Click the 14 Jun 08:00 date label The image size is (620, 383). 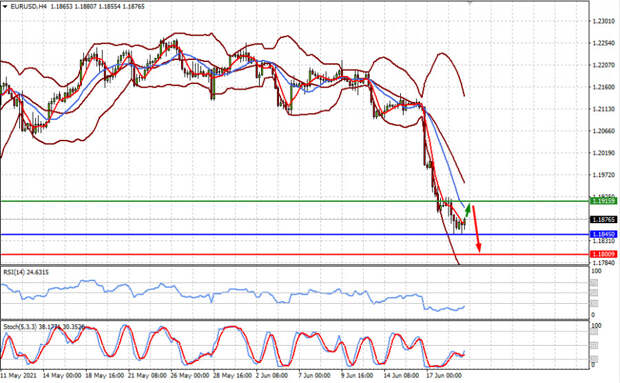tap(401, 375)
